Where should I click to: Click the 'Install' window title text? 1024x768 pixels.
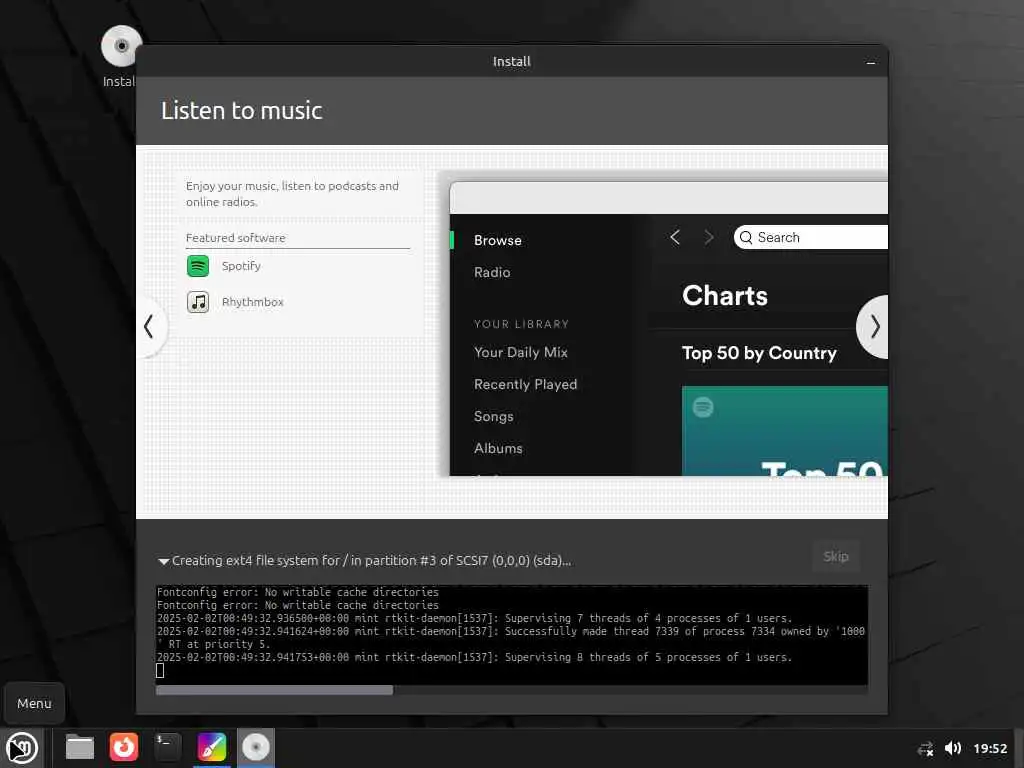pos(511,61)
